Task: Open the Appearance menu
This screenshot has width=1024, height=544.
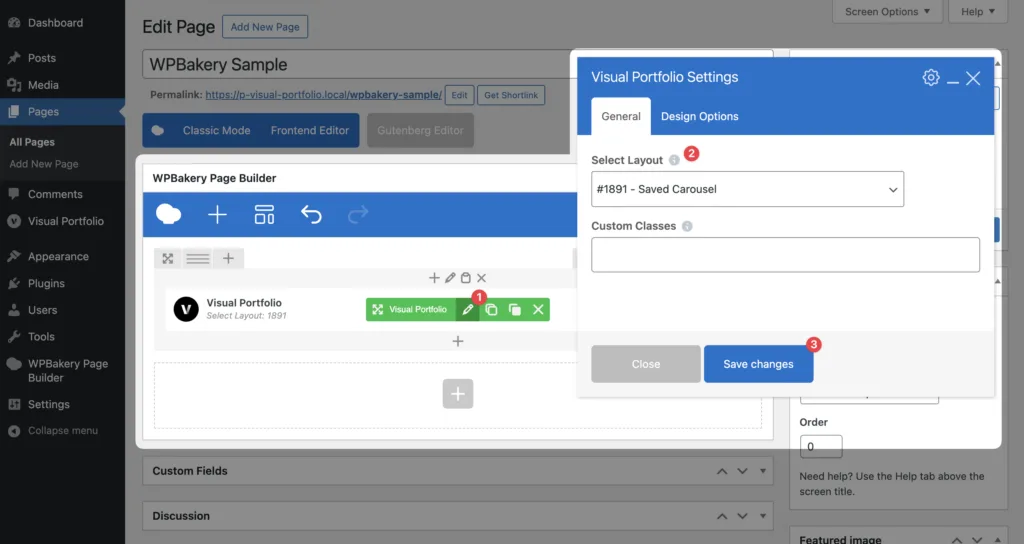Action: click(58, 256)
